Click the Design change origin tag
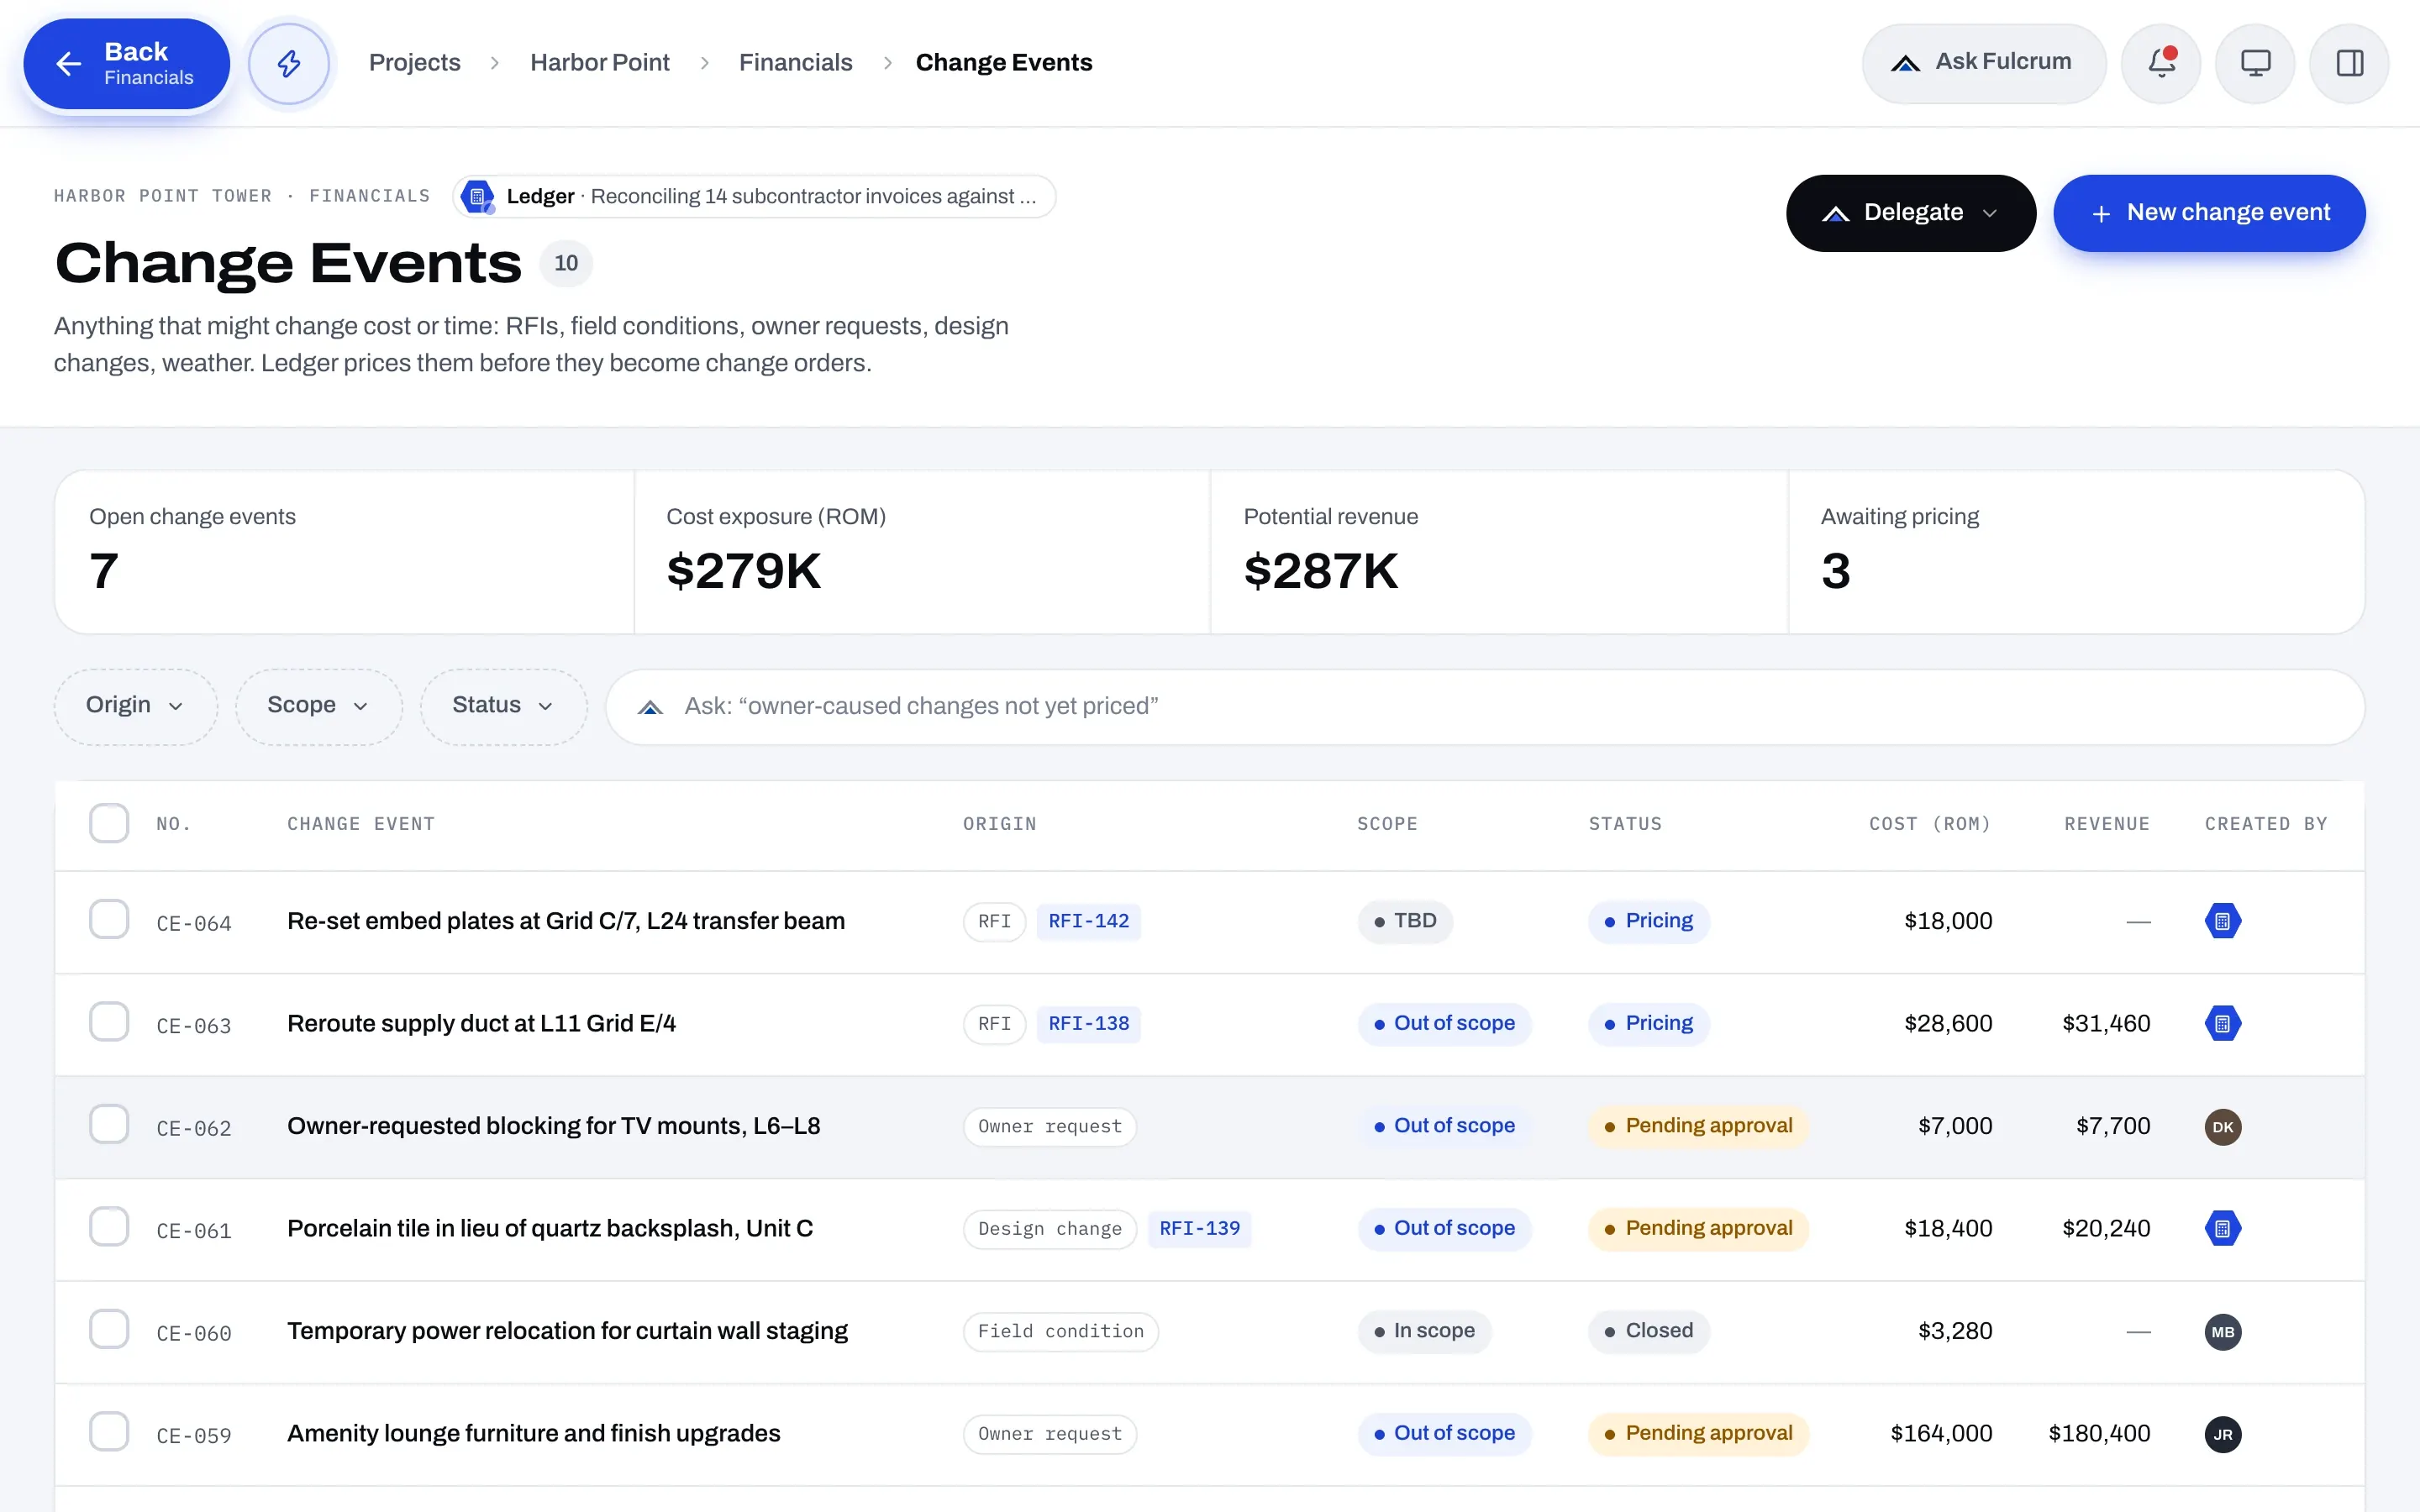This screenshot has height=1512, width=2420. pyautogui.click(x=1050, y=1229)
